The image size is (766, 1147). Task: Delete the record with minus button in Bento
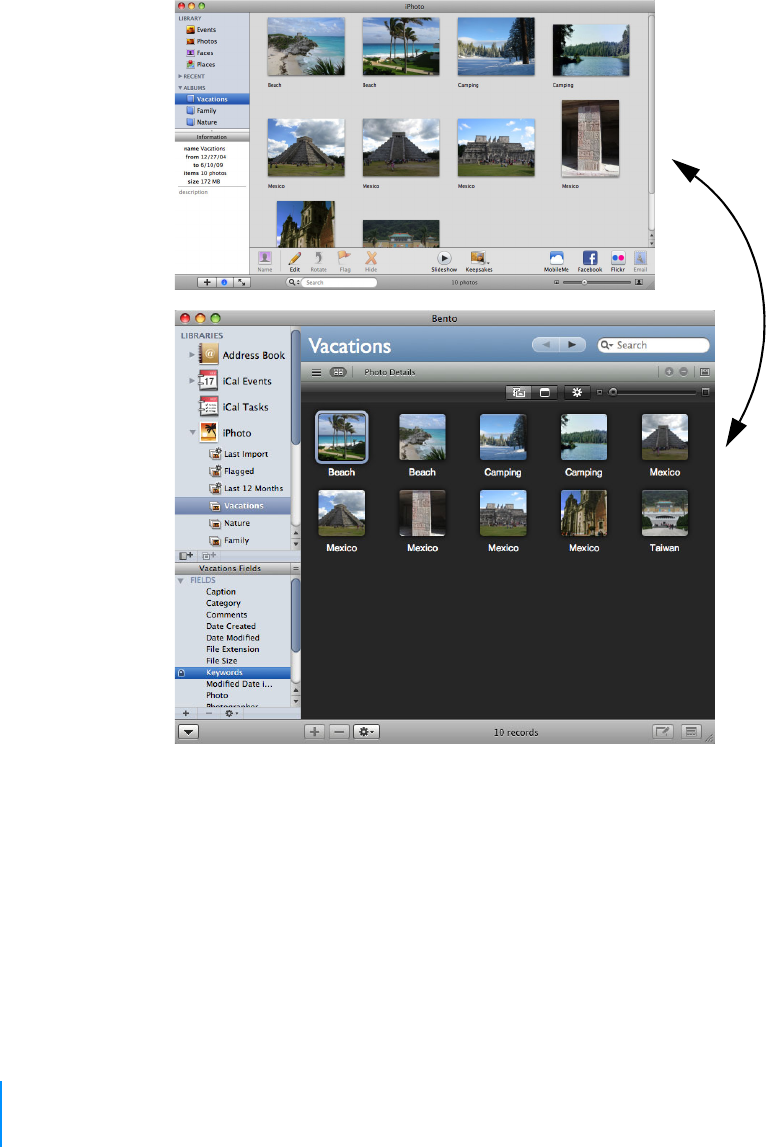[339, 732]
